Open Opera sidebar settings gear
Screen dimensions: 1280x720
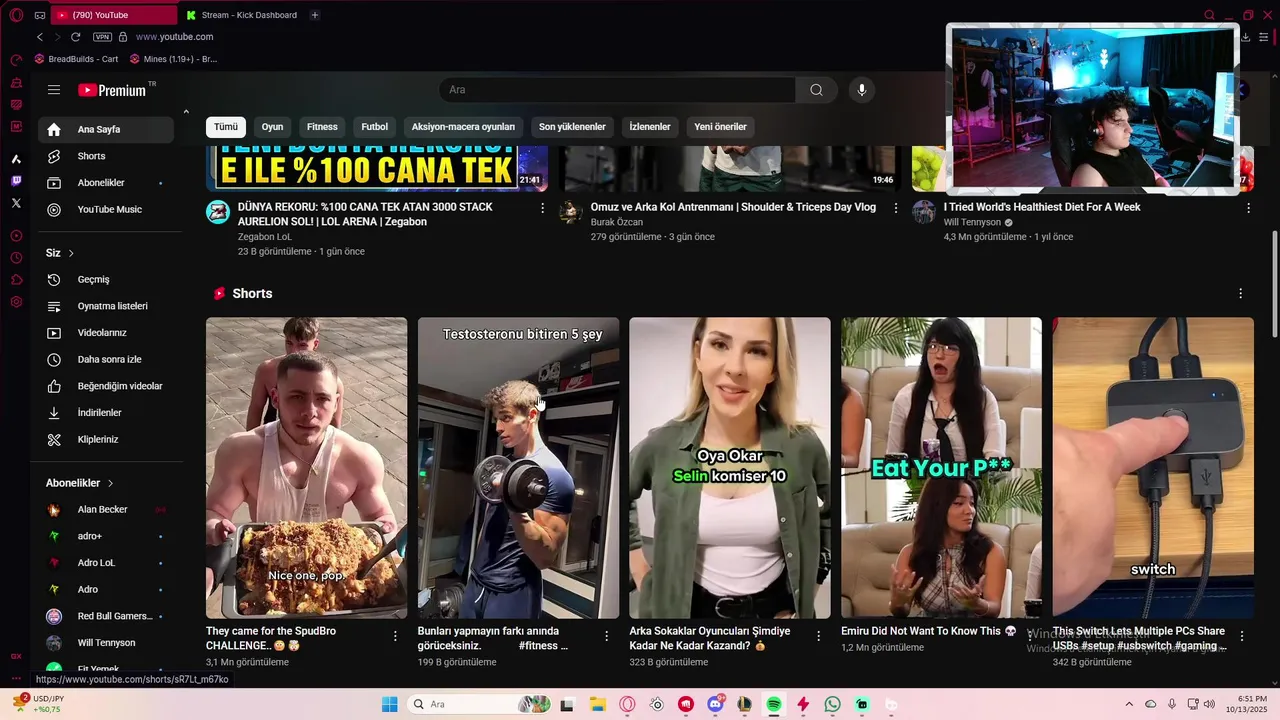click(x=16, y=302)
